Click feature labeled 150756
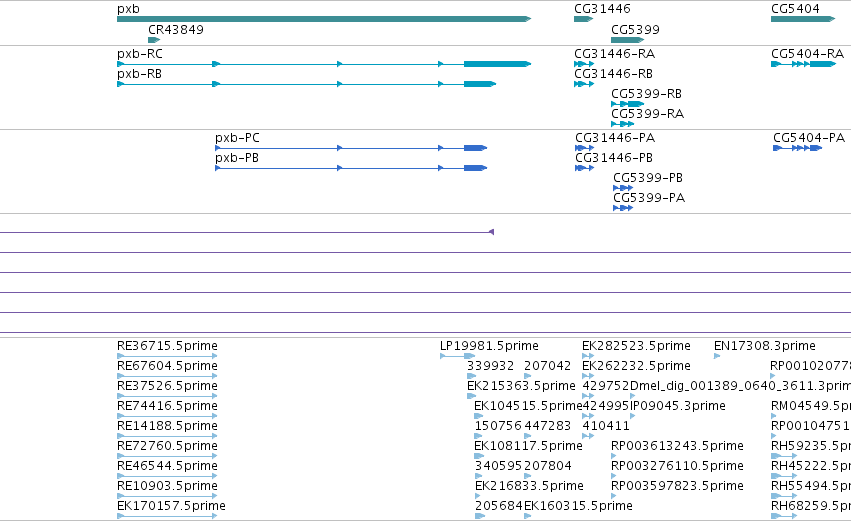The height and width of the screenshot is (521, 851). (x=498, y=427)
